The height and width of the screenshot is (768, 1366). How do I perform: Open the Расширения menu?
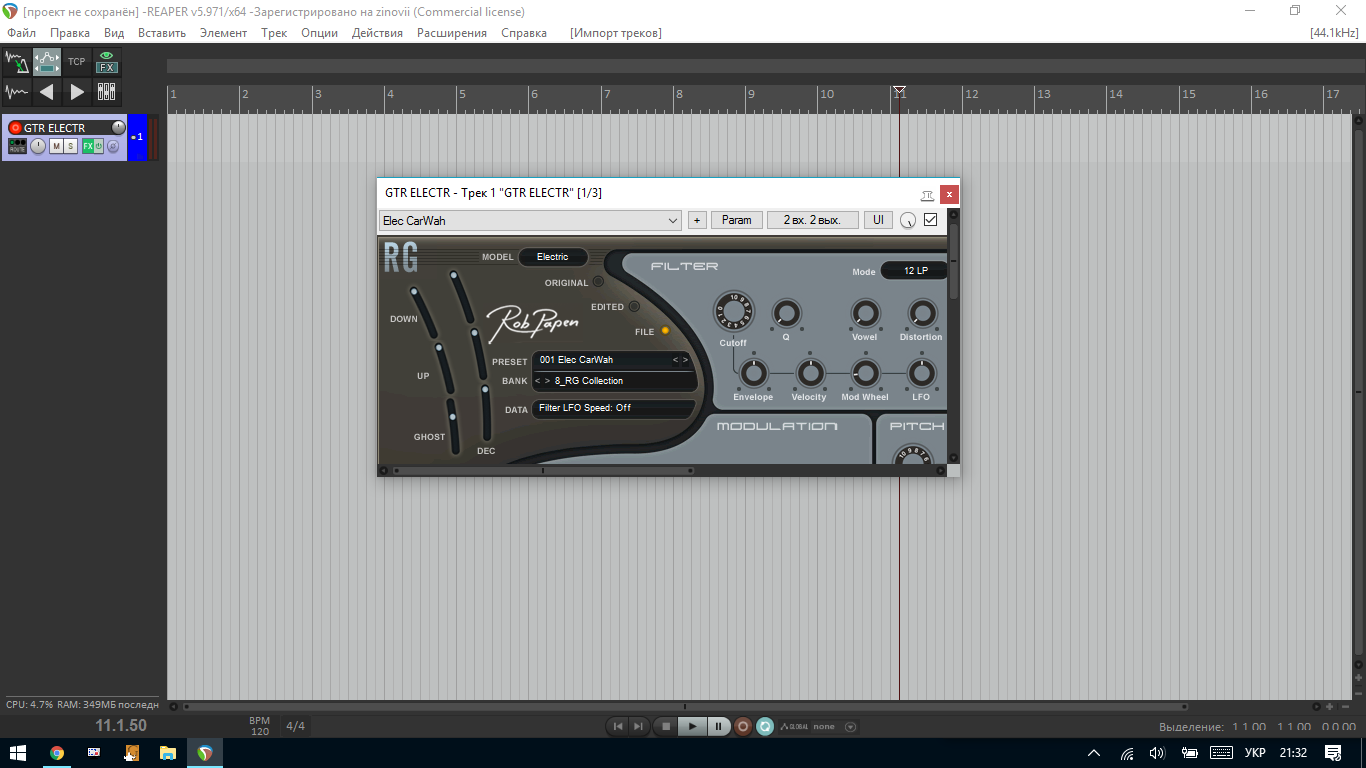coord(452,33)
